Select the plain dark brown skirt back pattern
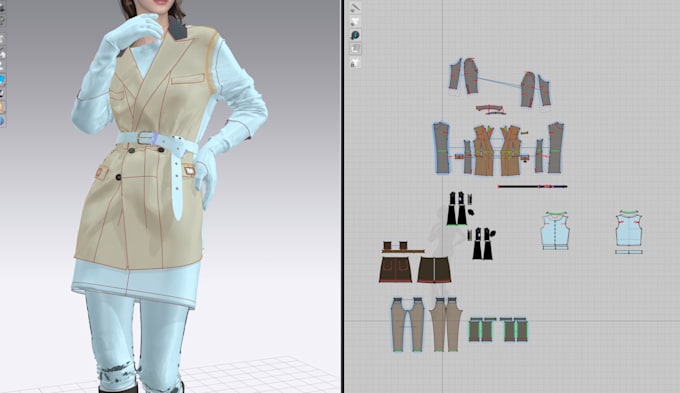680x393 pixels. click(434, 269)
